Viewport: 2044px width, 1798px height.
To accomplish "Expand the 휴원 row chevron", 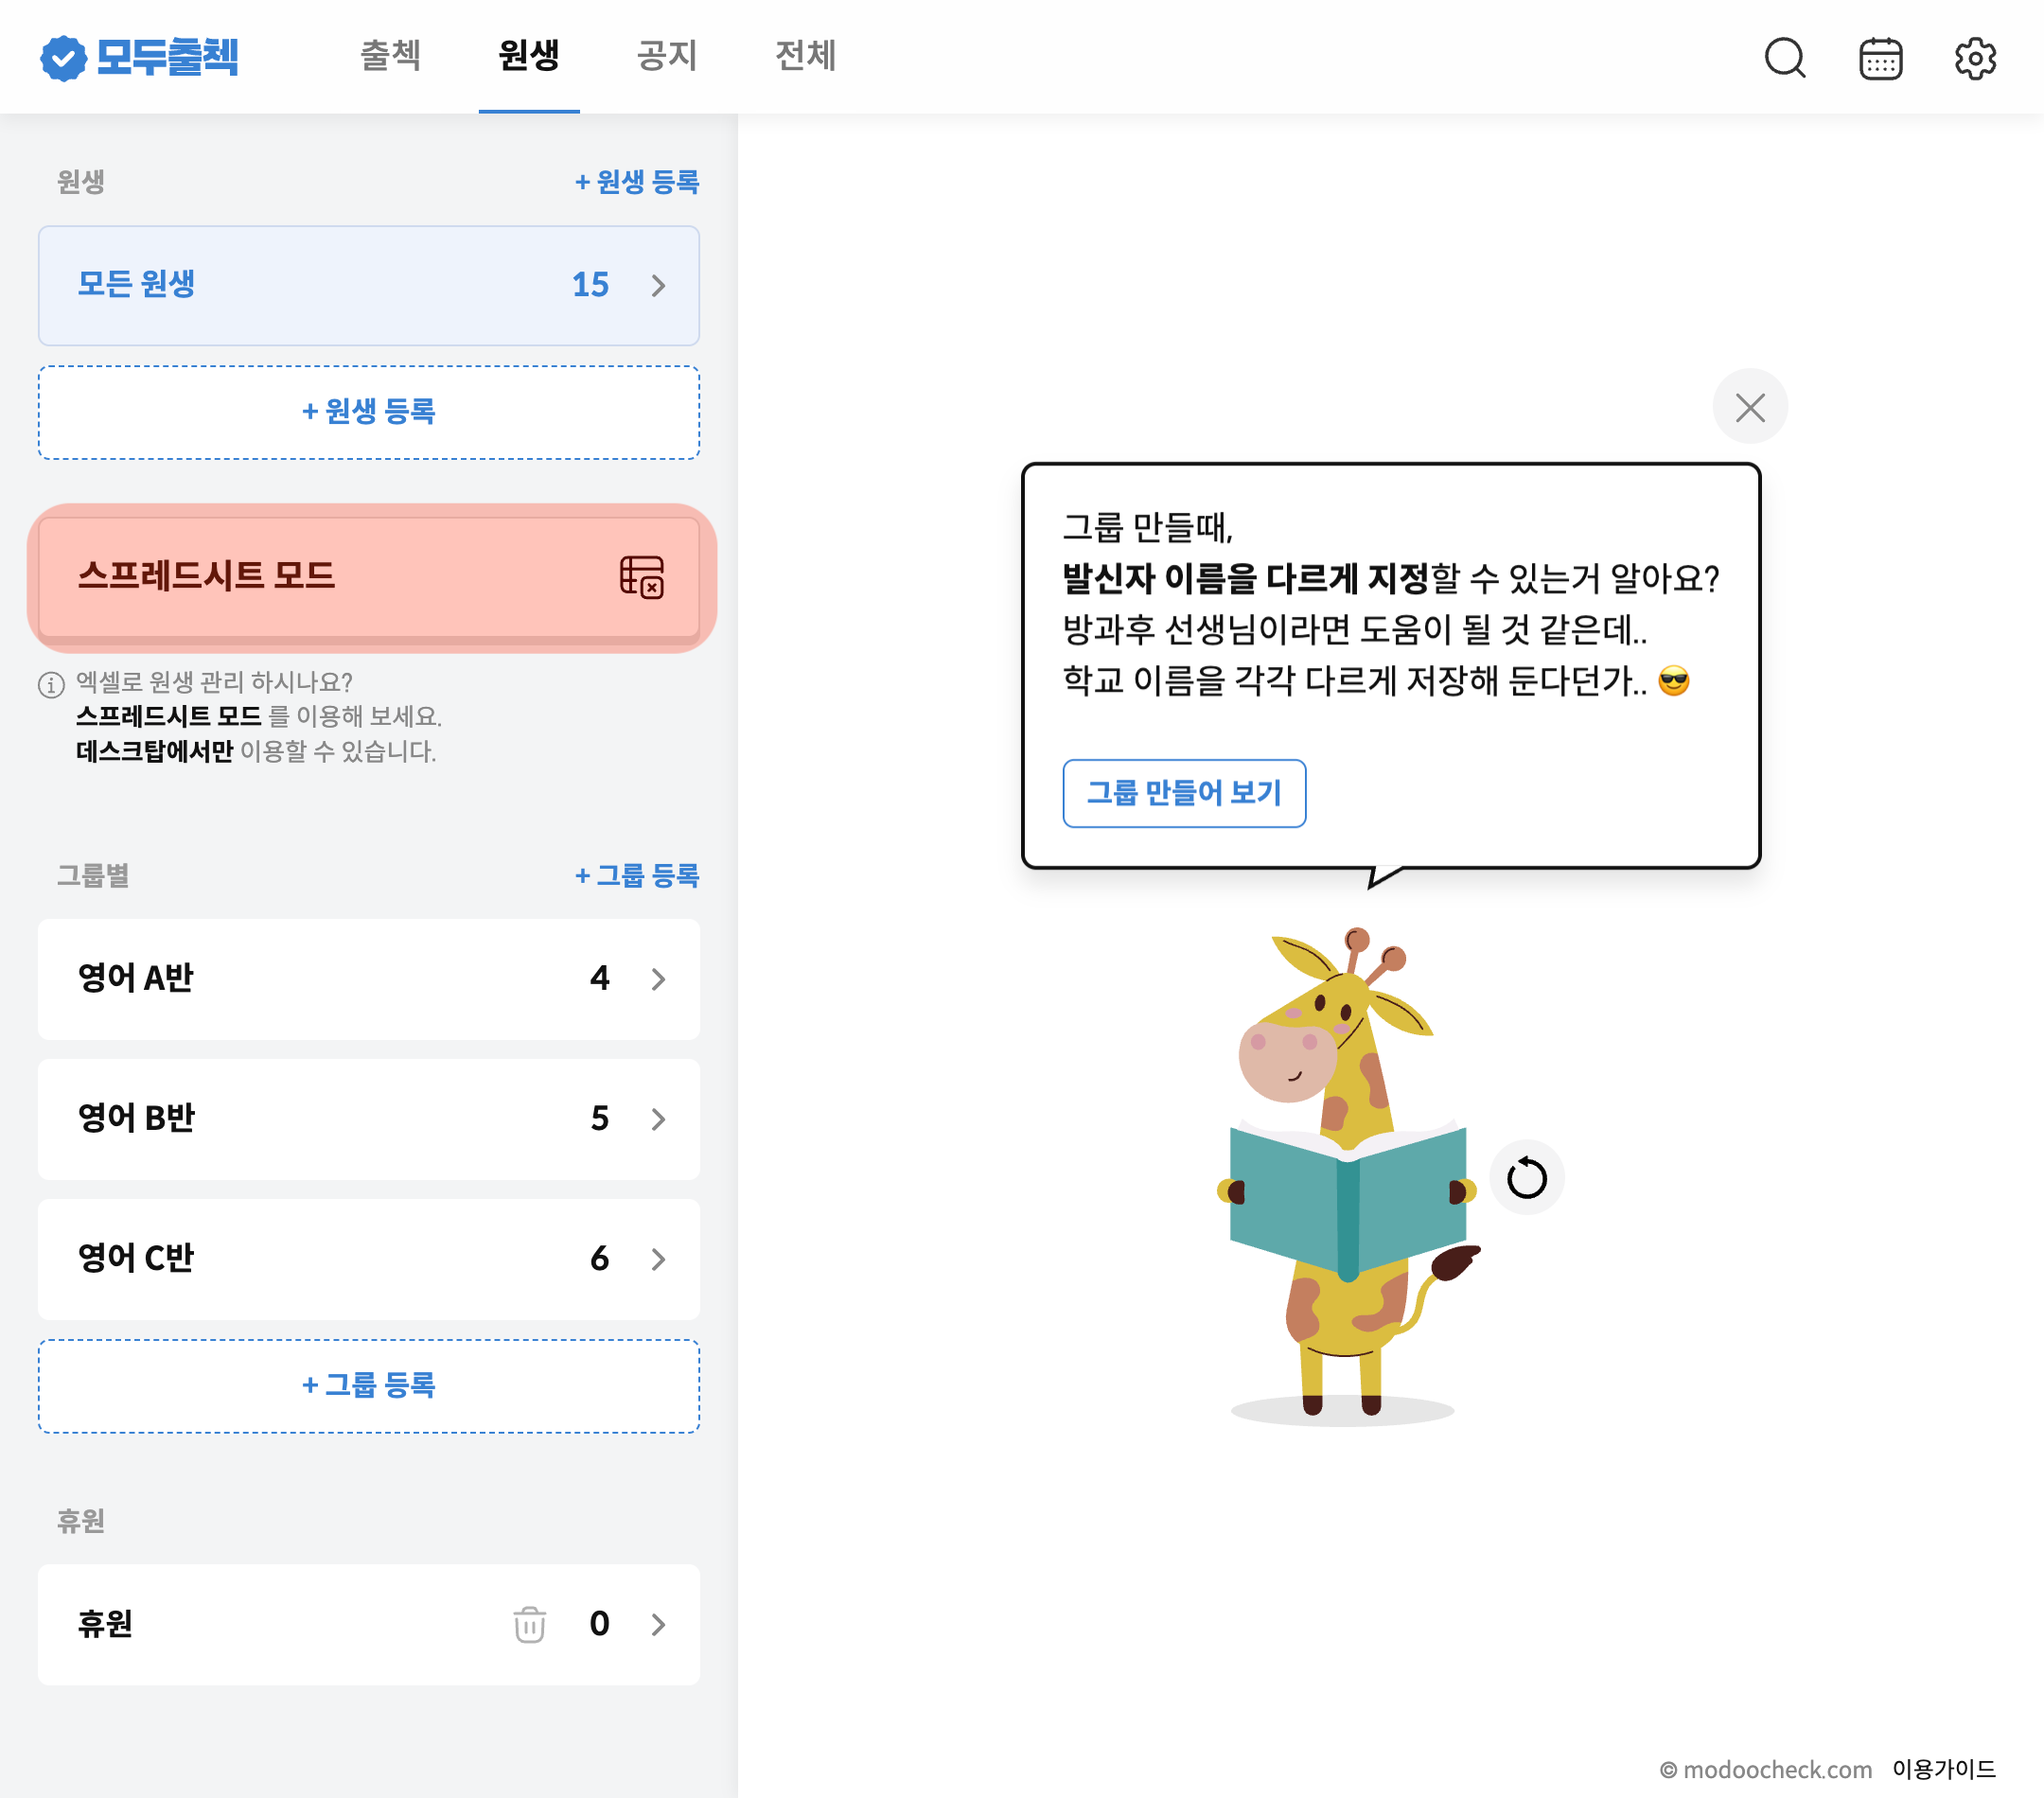I will coord(658,1624).
